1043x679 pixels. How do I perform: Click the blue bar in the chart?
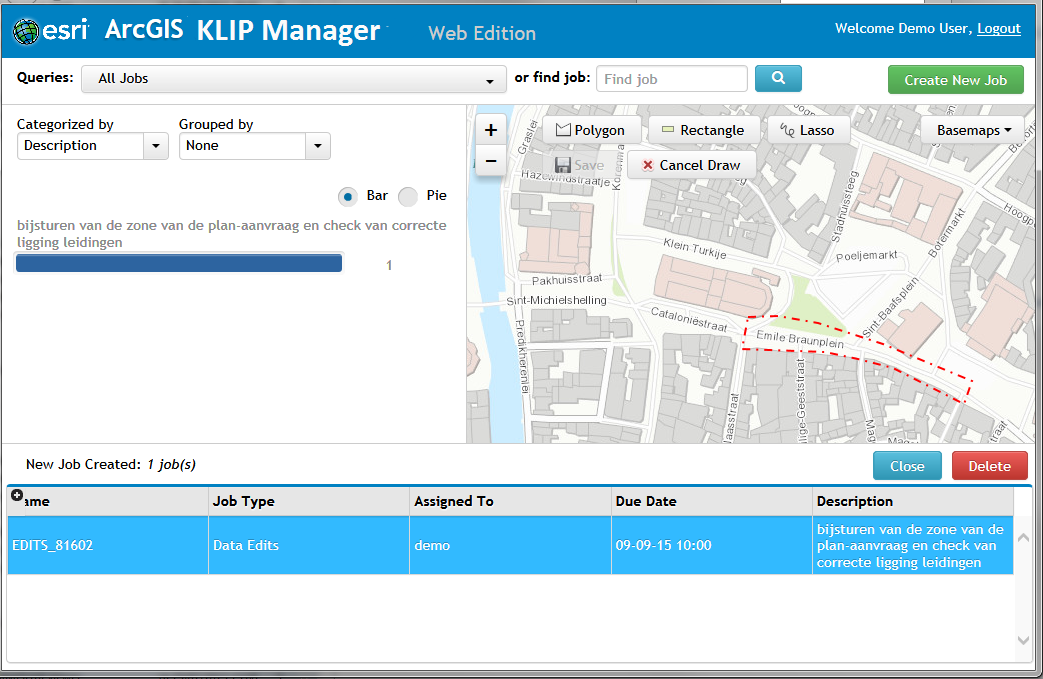click(x=179, y=263)
